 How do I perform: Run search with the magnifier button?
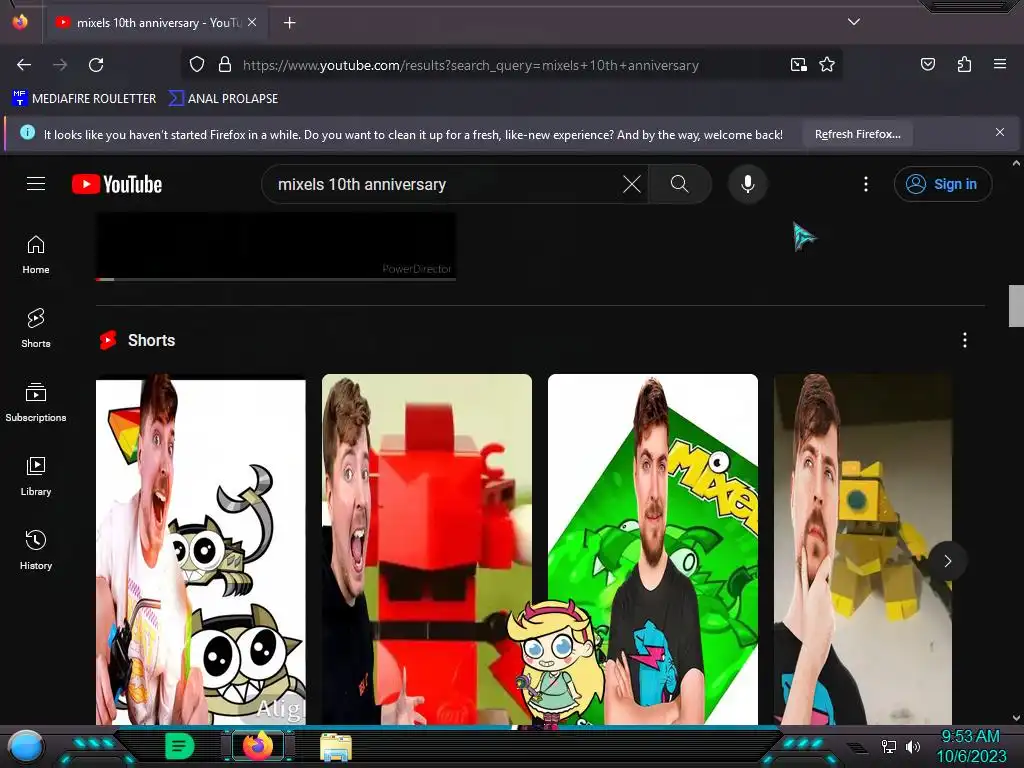tap(680, 184)
